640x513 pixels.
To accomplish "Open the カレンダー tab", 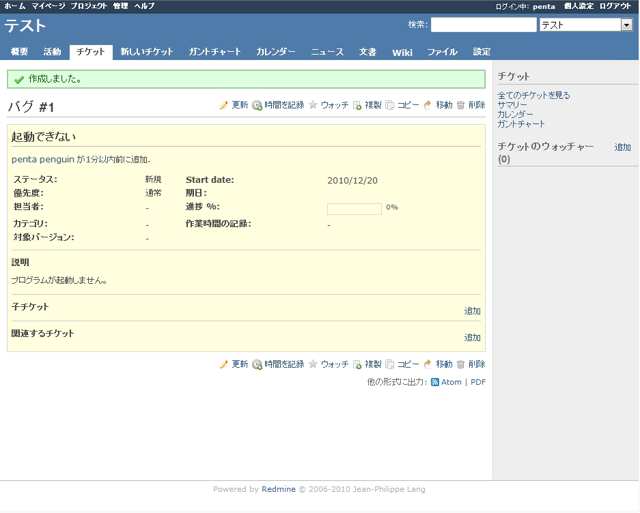I will coord(276,52).
